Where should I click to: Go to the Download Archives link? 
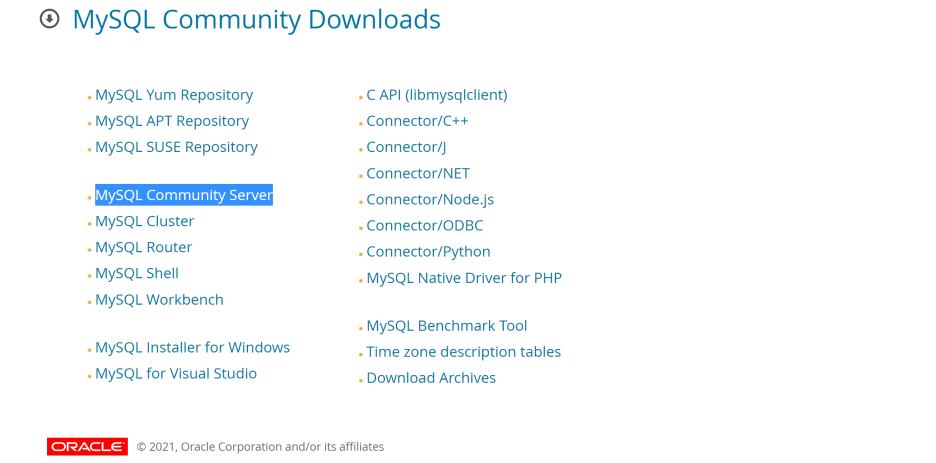click(431, 378)
